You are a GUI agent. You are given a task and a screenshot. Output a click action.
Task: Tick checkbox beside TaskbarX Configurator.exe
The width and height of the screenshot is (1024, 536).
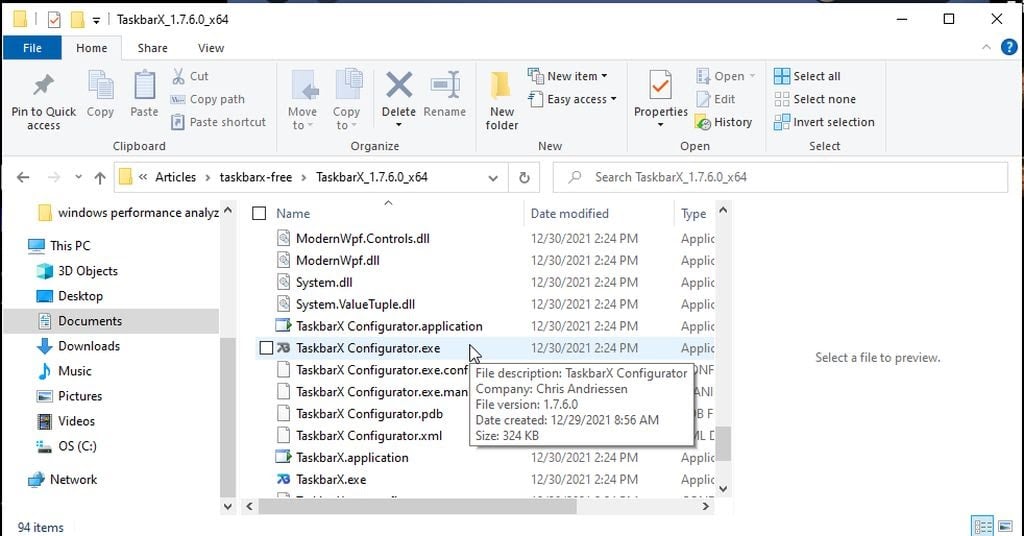[x=266, y=348]
